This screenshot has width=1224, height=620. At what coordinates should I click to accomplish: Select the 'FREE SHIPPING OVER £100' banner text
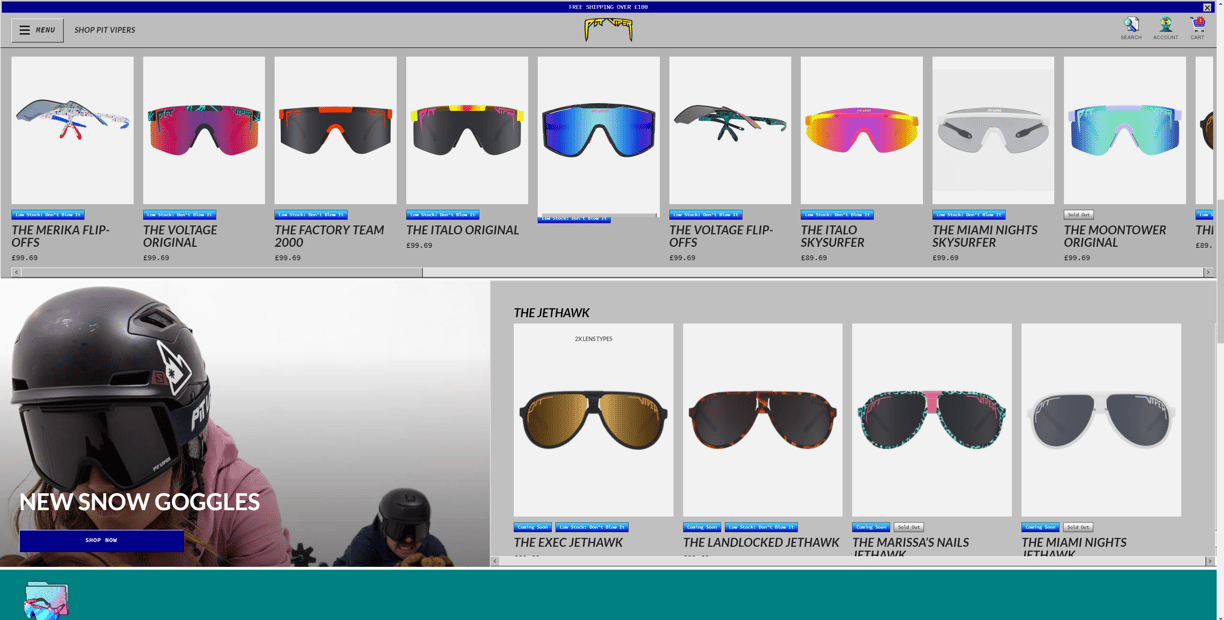(608, 7)
